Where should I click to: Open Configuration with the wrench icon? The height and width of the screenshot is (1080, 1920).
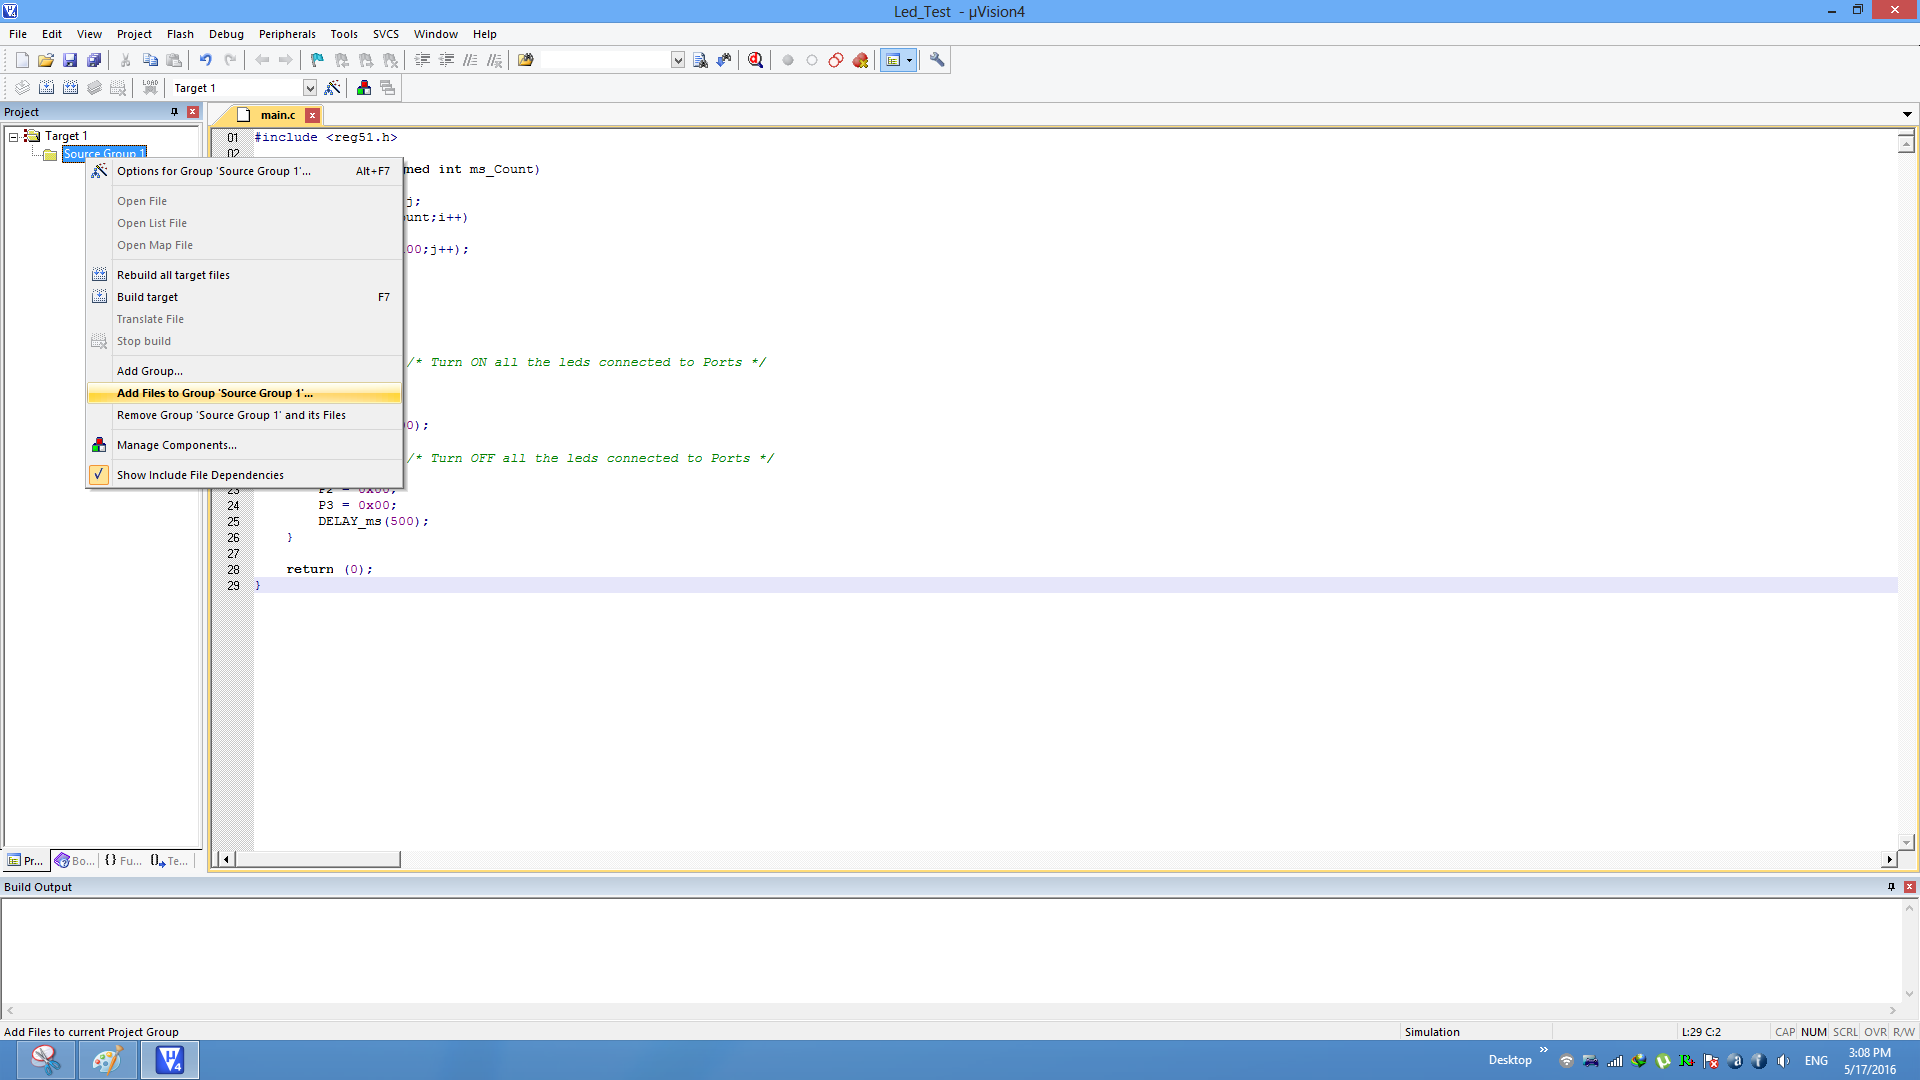(x=937, y=60)
